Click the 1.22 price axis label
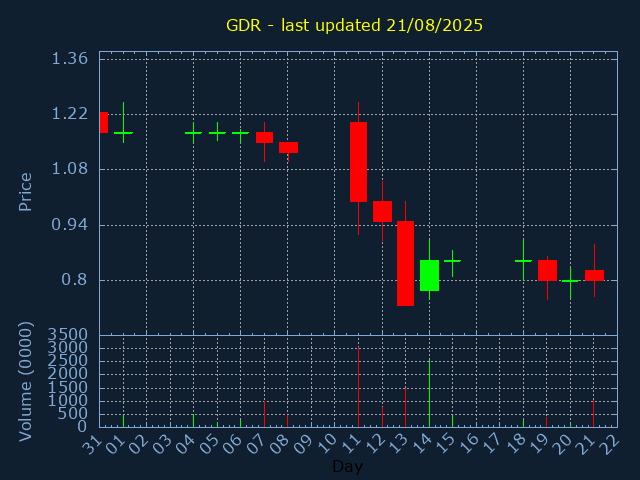Image resolution: width=640 pixels, height=480 pixels. (x=69, y=114)
